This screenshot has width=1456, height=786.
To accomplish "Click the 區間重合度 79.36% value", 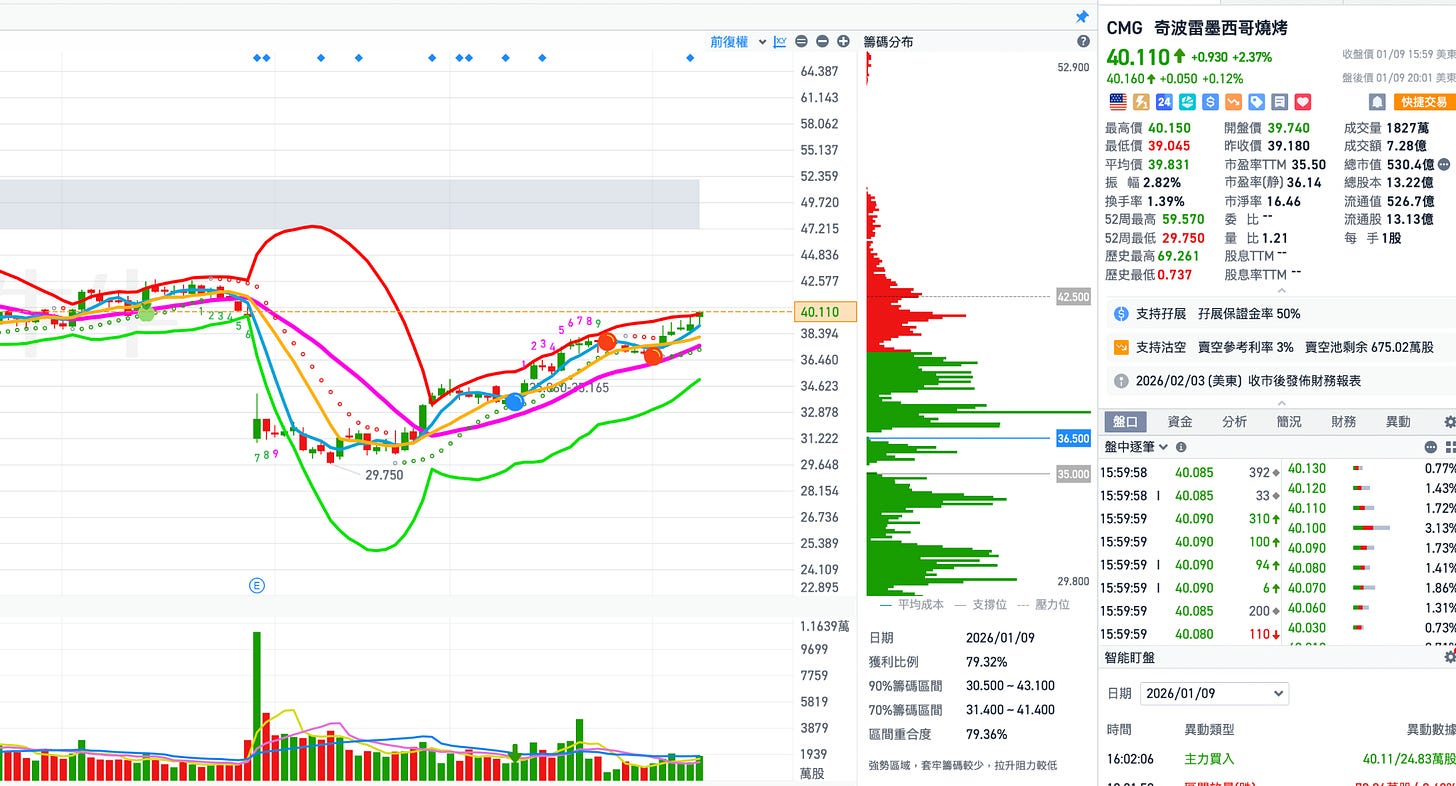I will click(x=986, y=734).
